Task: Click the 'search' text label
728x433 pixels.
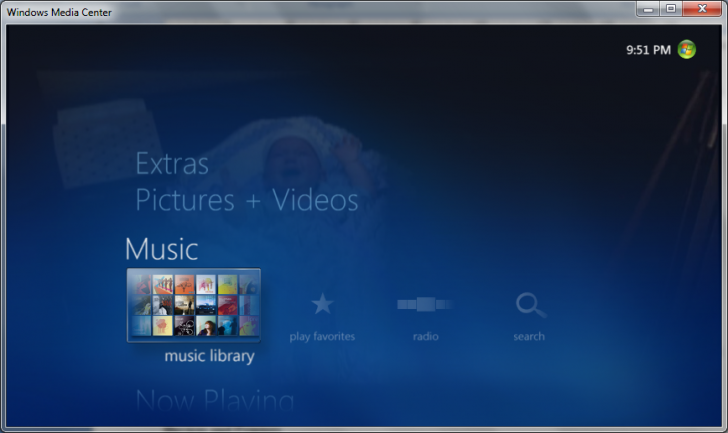Action: [x=529, y=336]
